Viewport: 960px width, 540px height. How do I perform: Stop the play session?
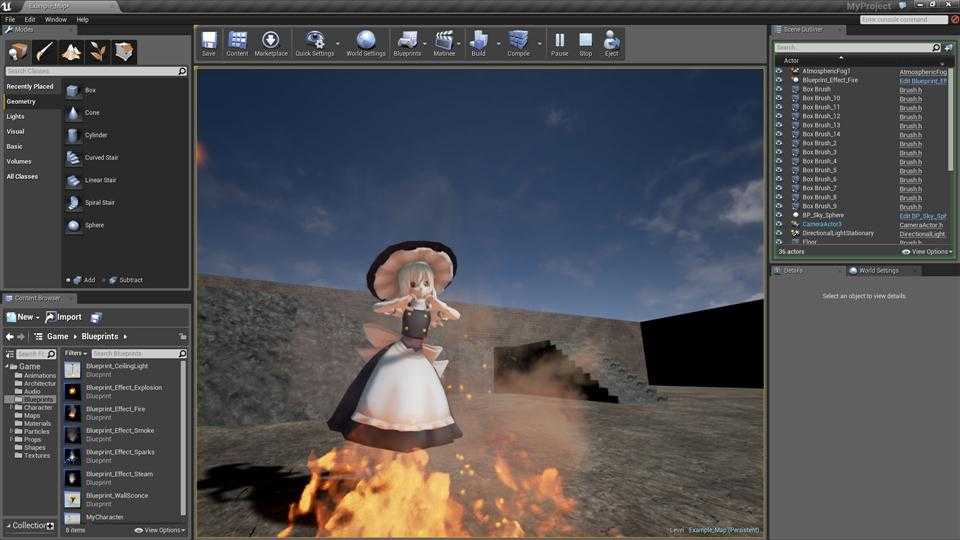coord(586,43)
